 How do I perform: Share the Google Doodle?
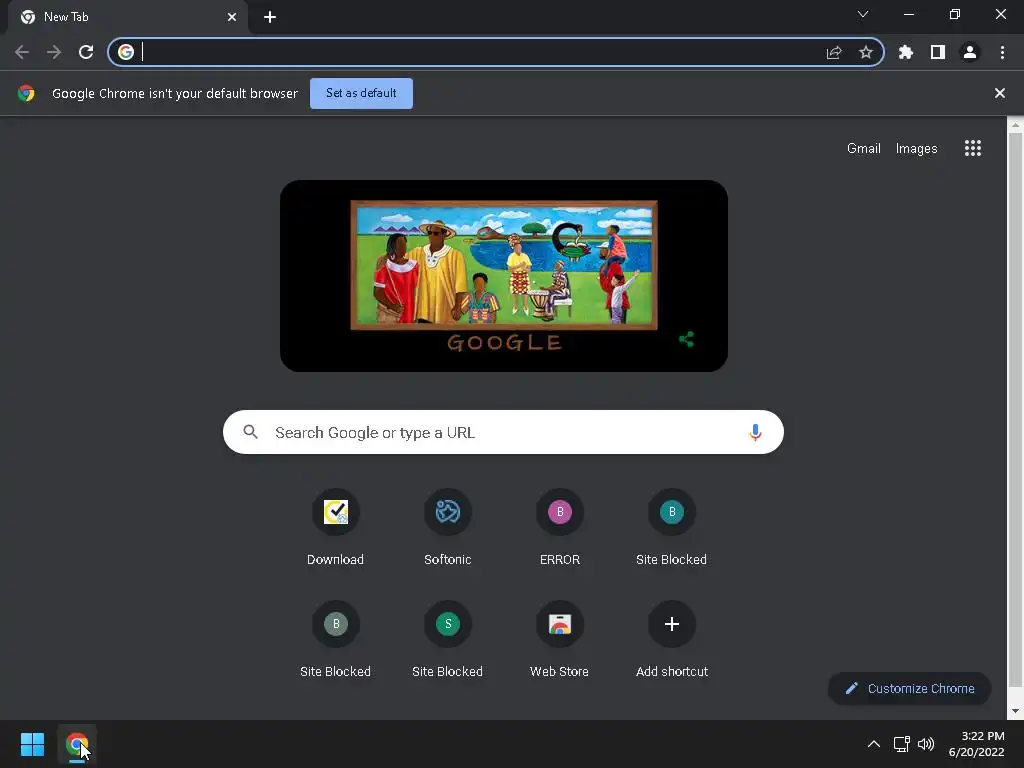[686, 339]
